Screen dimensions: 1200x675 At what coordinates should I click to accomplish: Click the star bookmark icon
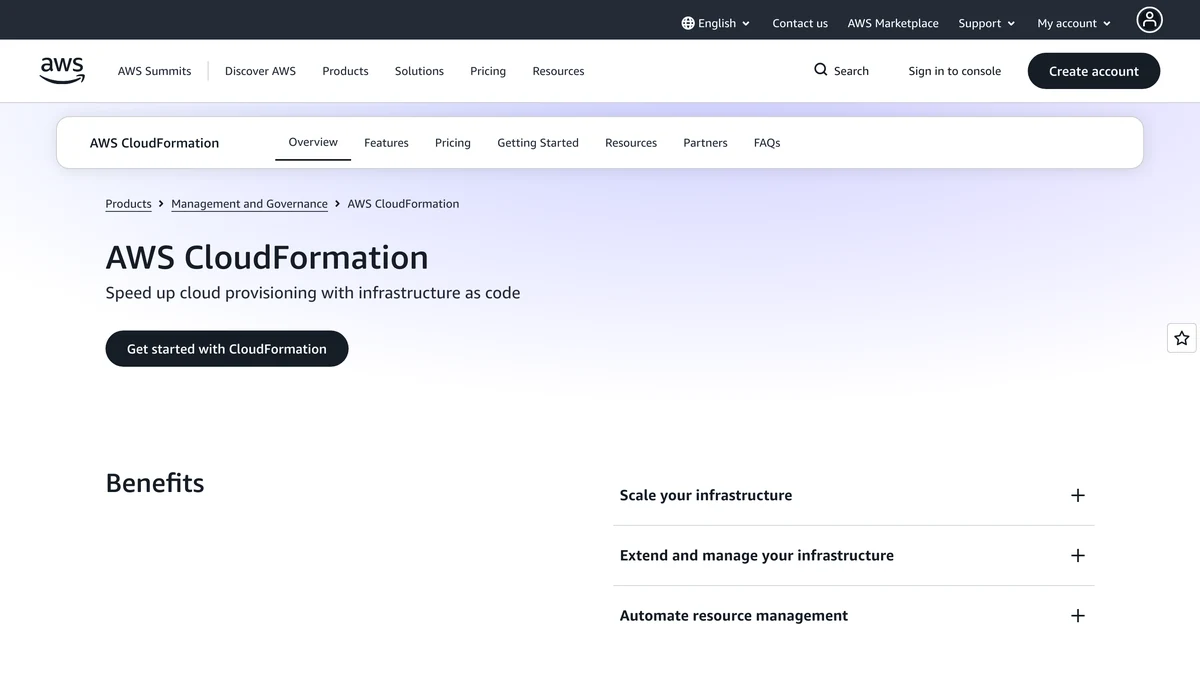coord(1182,338)
